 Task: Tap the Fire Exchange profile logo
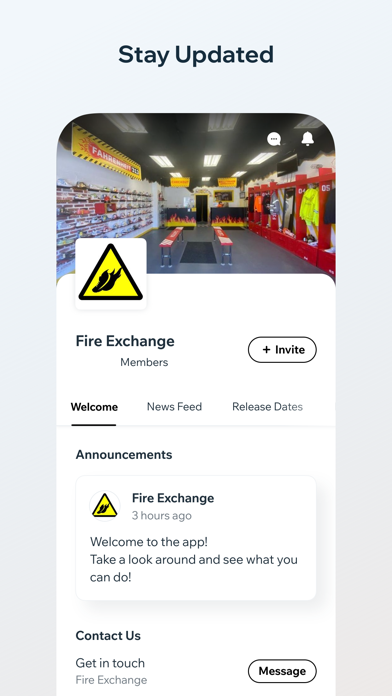click(111, 273)
